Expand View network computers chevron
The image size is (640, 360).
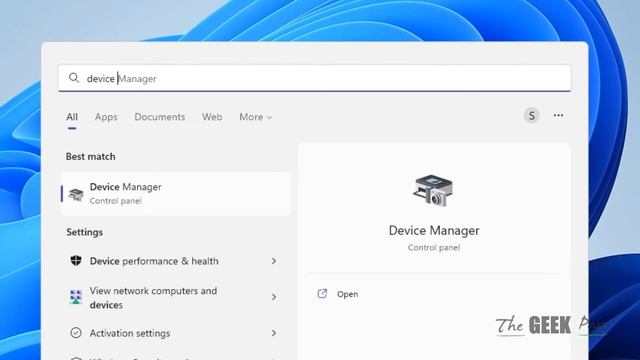click(x=274, y=297)
